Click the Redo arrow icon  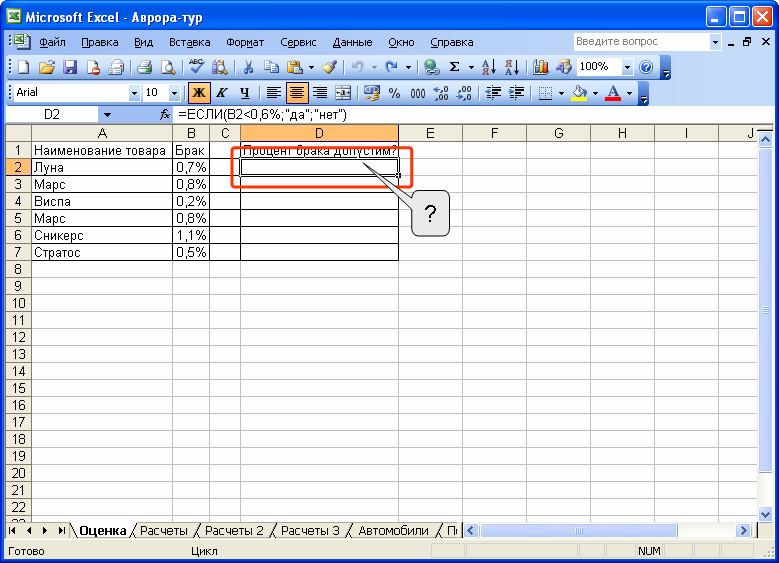391,67
